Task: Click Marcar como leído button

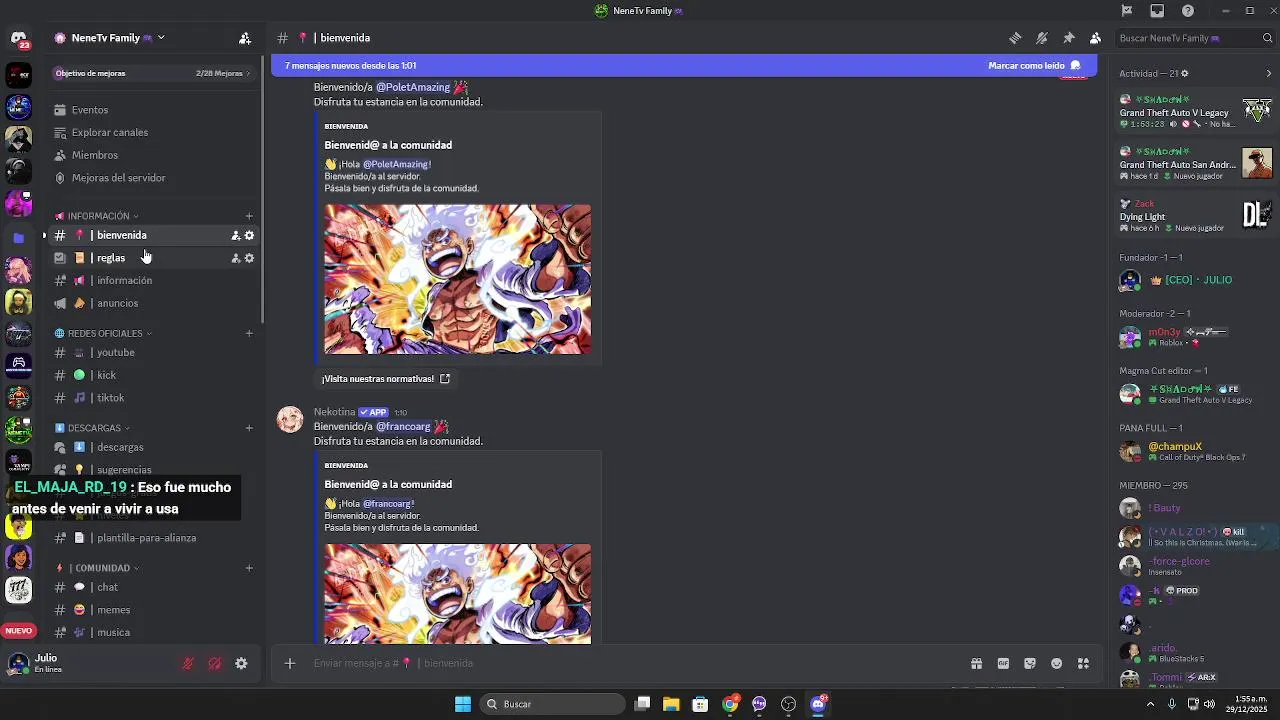Action: coord(1034,65)
